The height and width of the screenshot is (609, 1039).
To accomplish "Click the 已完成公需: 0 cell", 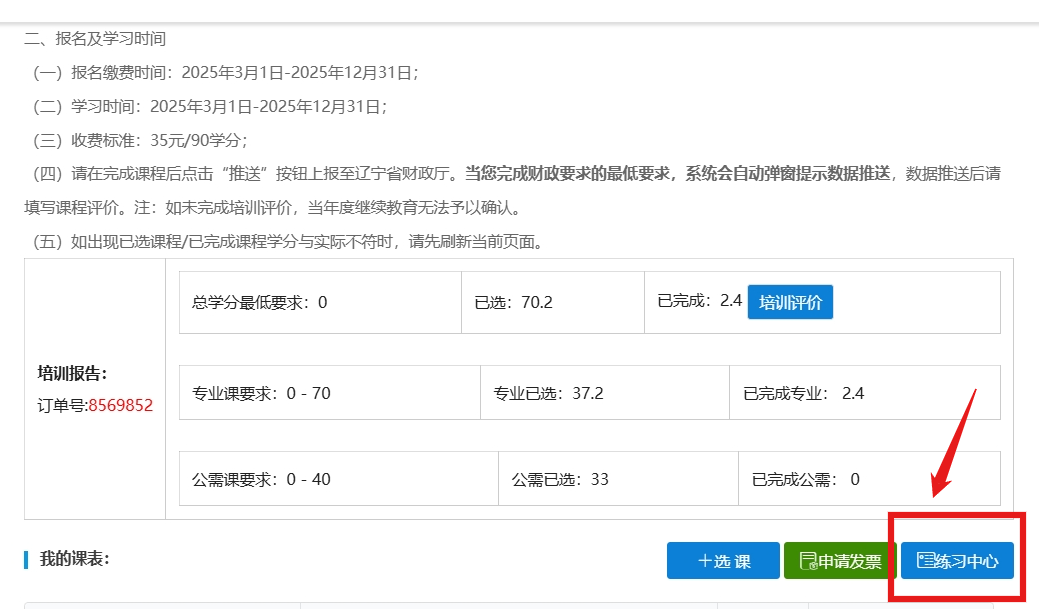I will coord(805,479).
